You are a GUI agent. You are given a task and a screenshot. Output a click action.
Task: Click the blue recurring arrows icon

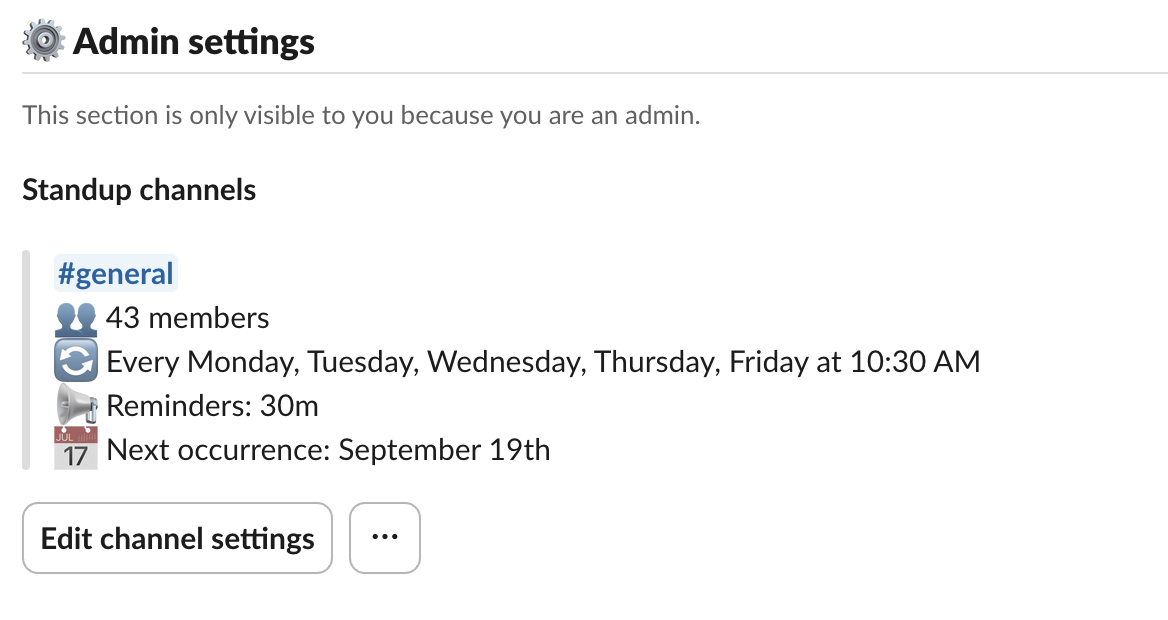coord(76,362)
